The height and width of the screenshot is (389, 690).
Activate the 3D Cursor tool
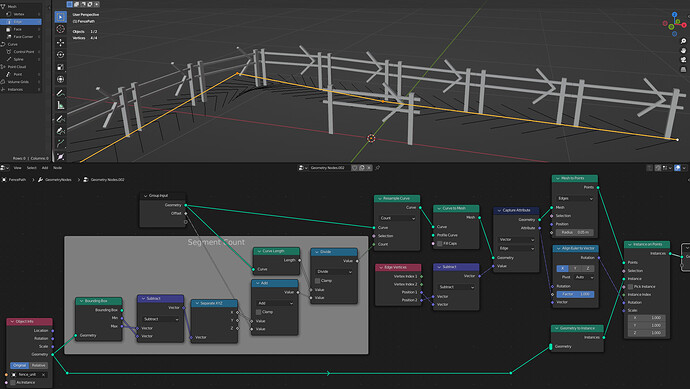coord(60,29)
